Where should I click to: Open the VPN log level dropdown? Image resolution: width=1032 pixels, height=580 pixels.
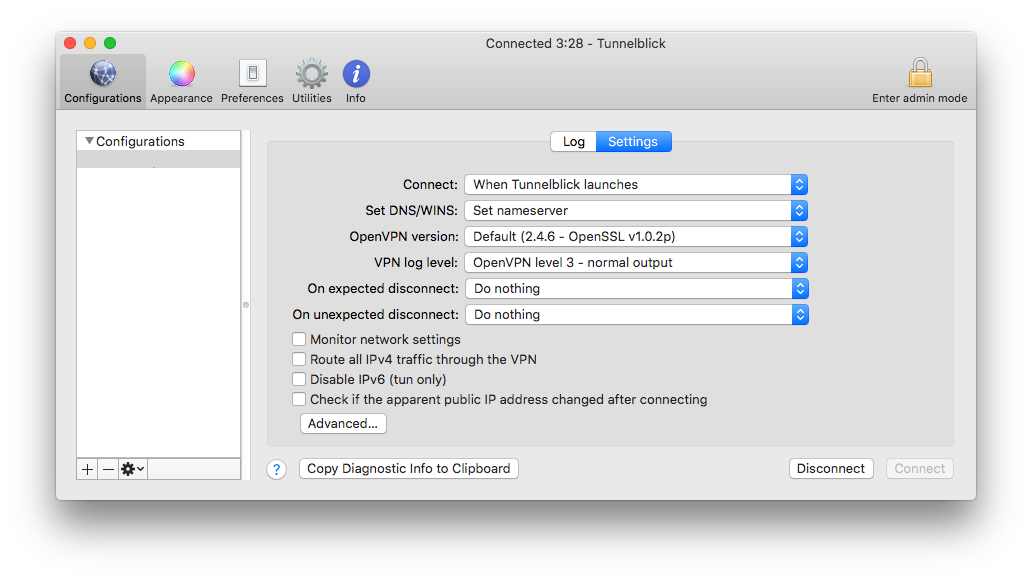[x=636, y=263]
